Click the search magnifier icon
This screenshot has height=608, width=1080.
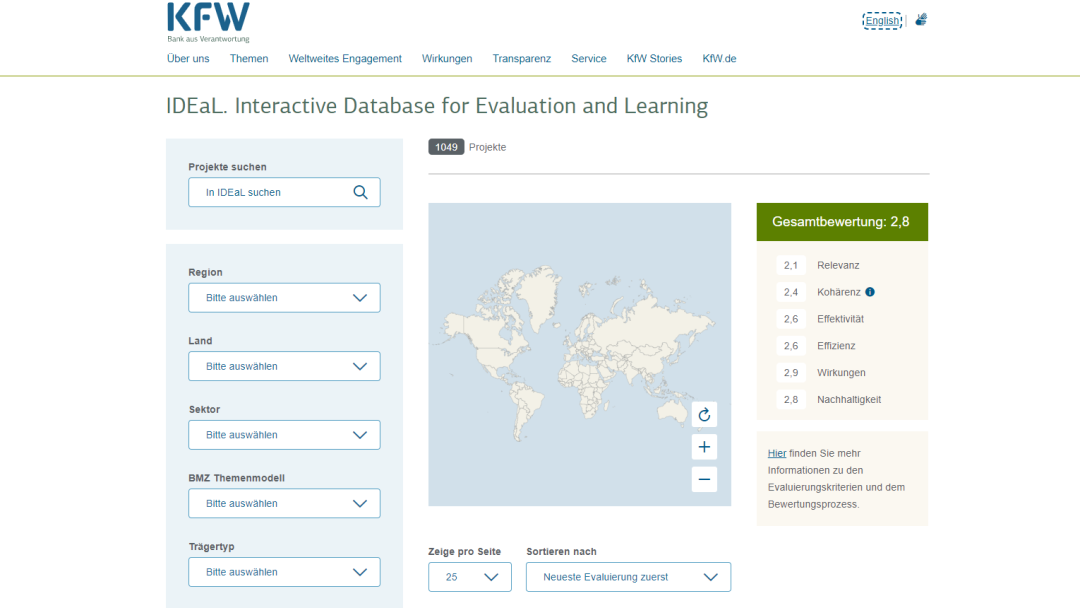[360, 192]
